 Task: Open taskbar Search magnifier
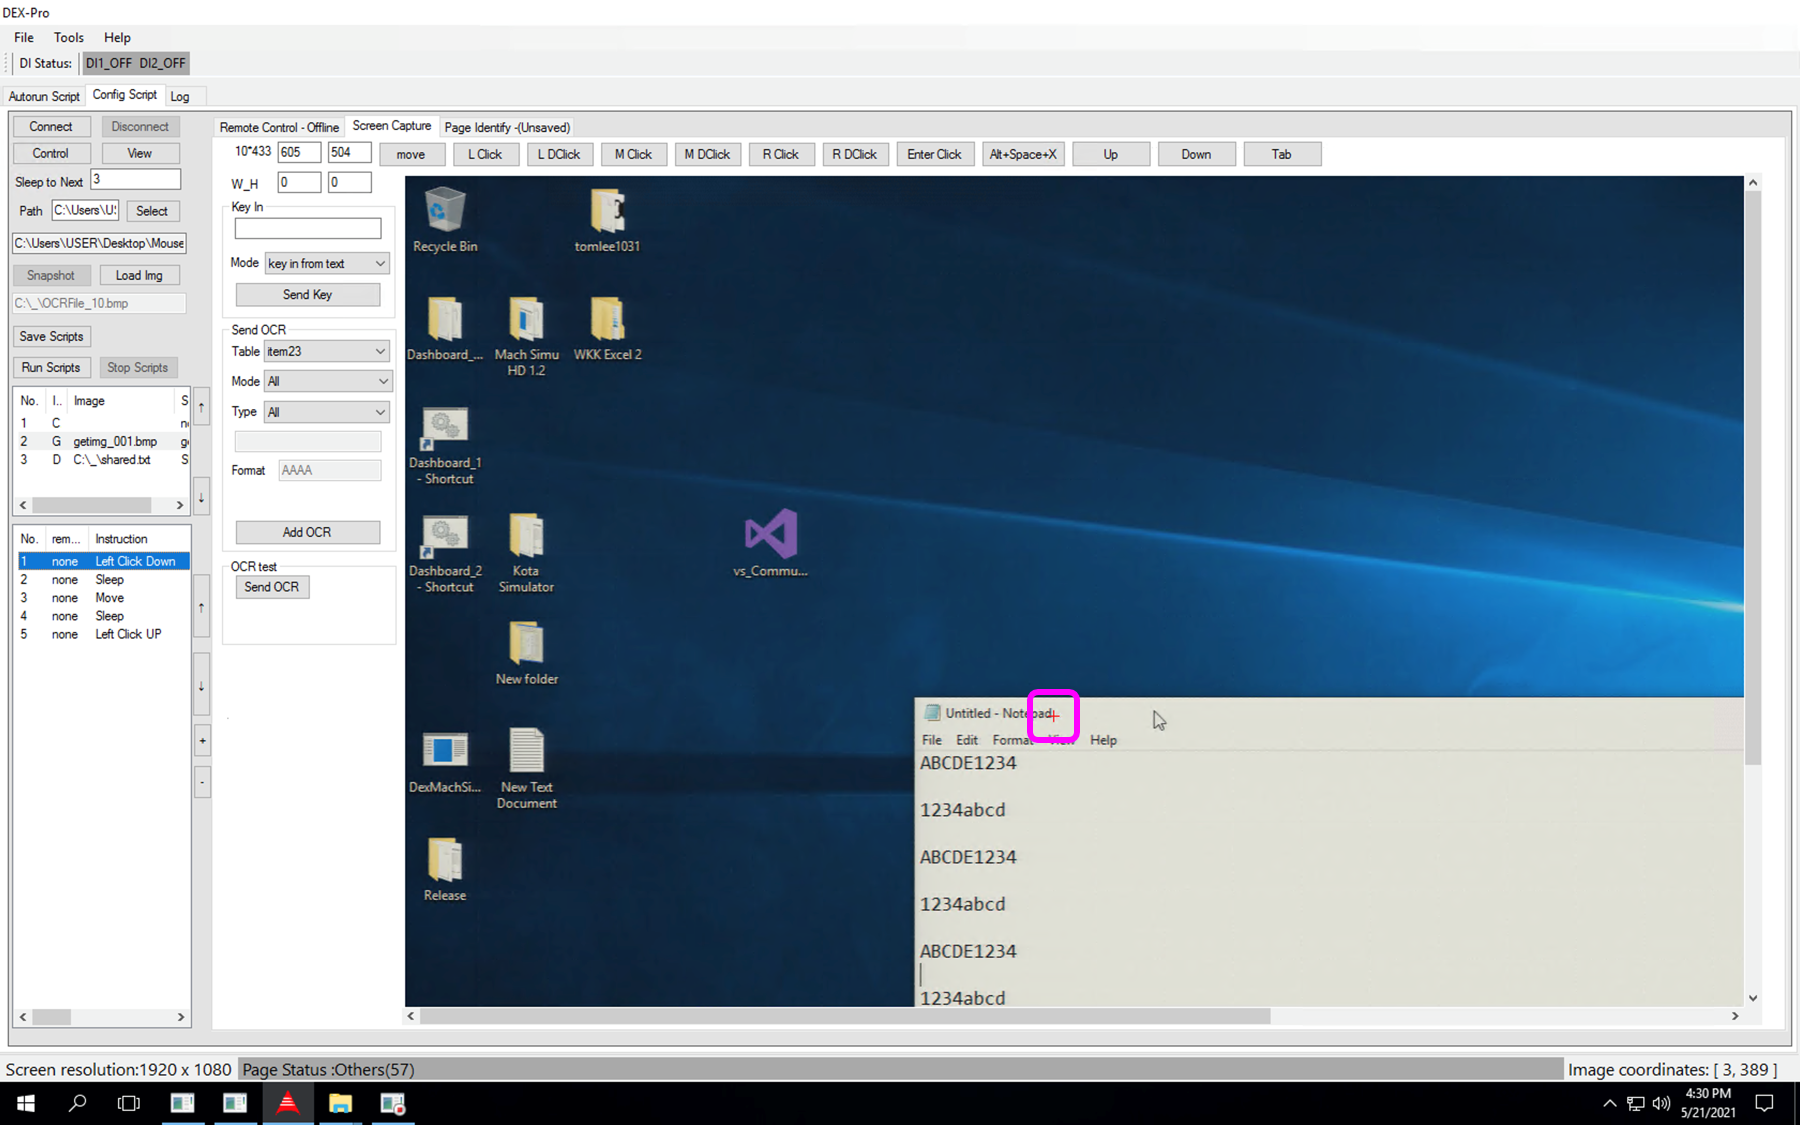tap(77, 1103)
